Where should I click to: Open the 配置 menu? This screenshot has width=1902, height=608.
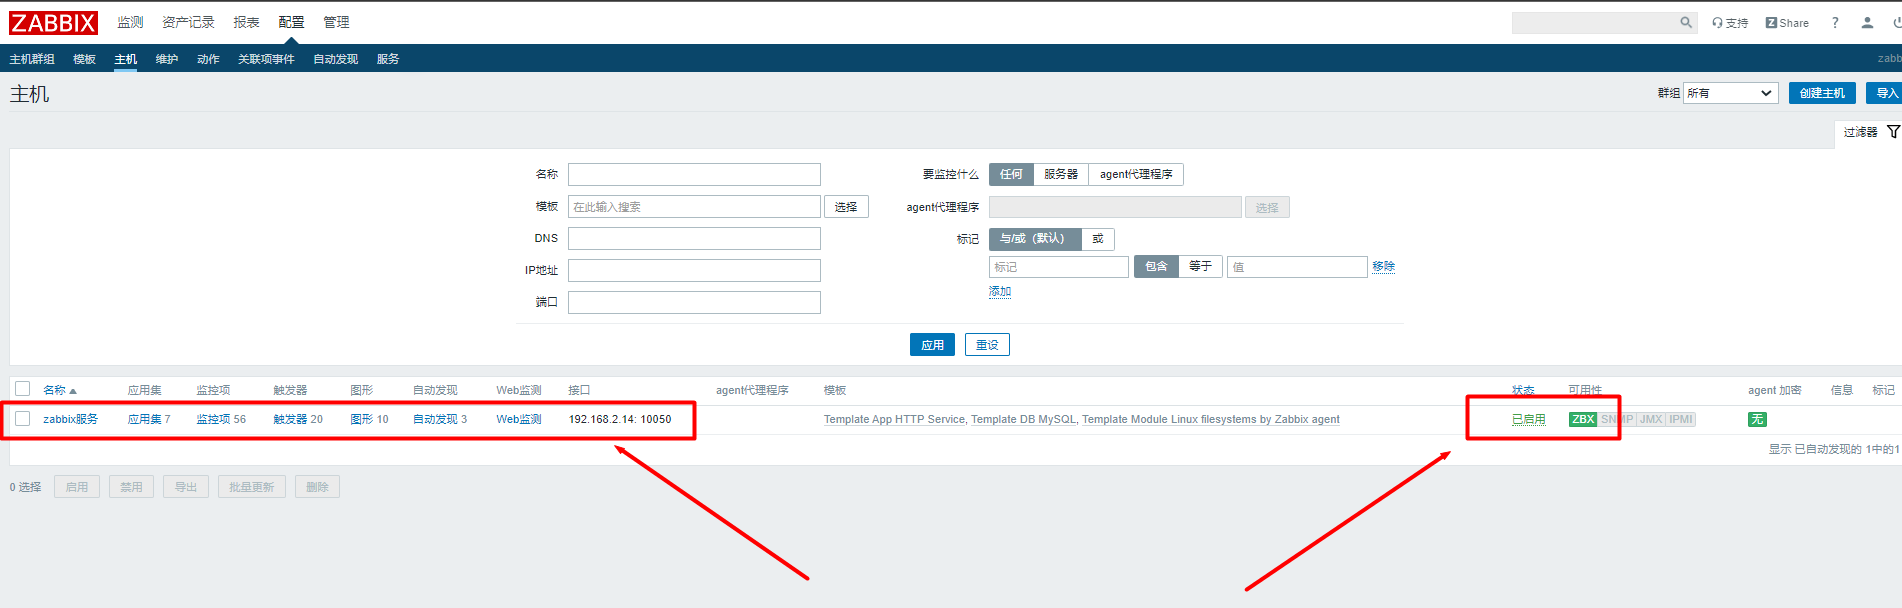(x=291, y=22)
